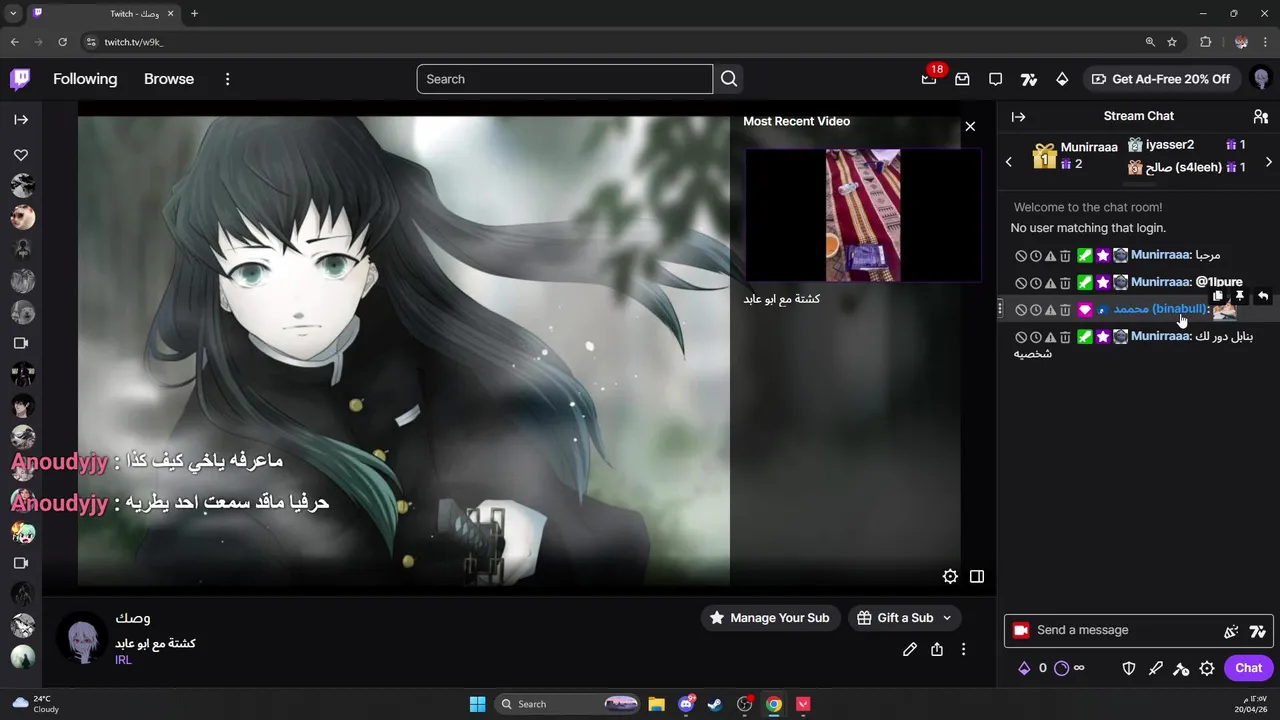Open chat settings gear icon
The height and width of the screenshot is (720, 1280).
tap(1207, 668)
